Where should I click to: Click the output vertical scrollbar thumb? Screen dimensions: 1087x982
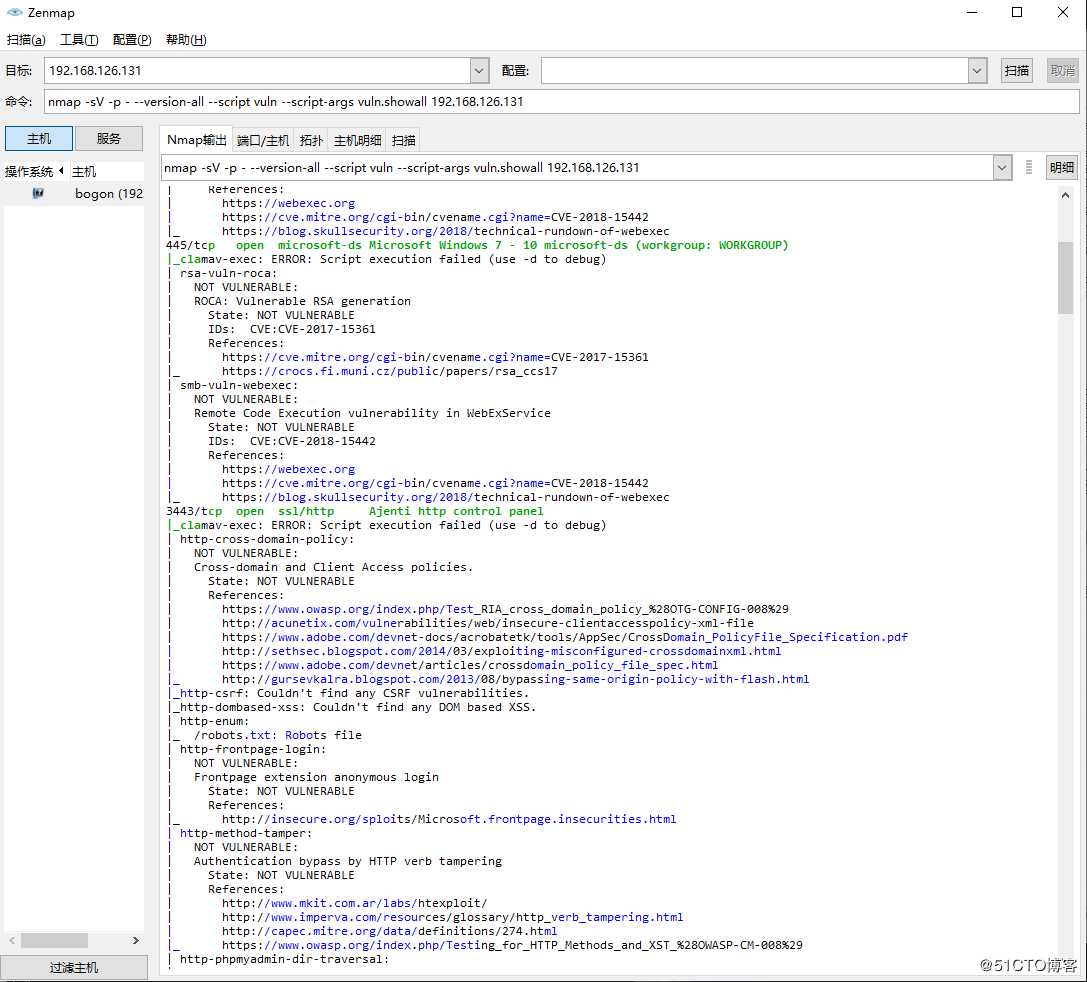(x=1066, y=277)
